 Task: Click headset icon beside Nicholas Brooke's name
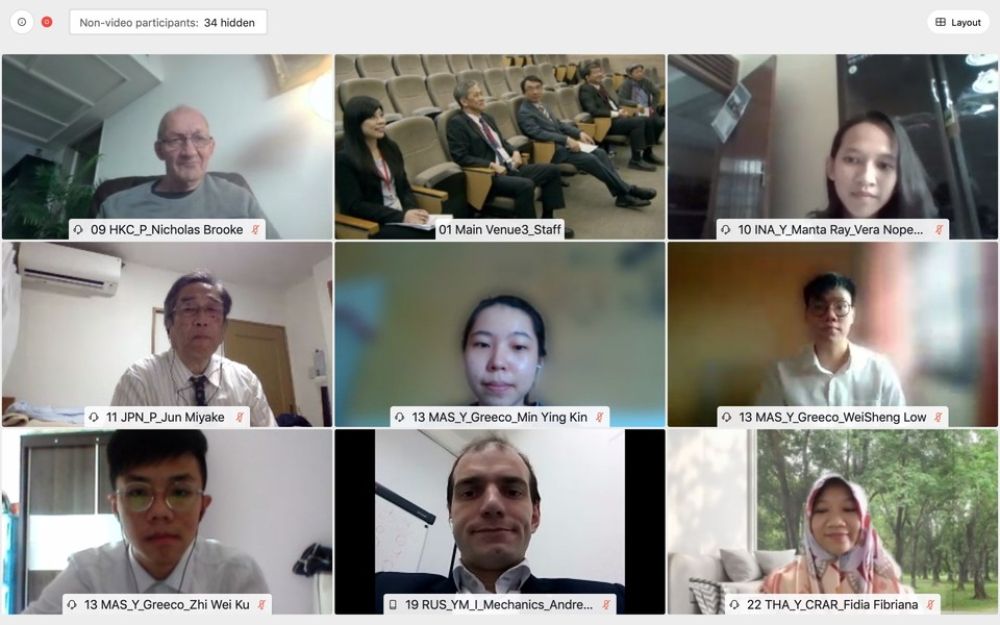click(78, 230)
